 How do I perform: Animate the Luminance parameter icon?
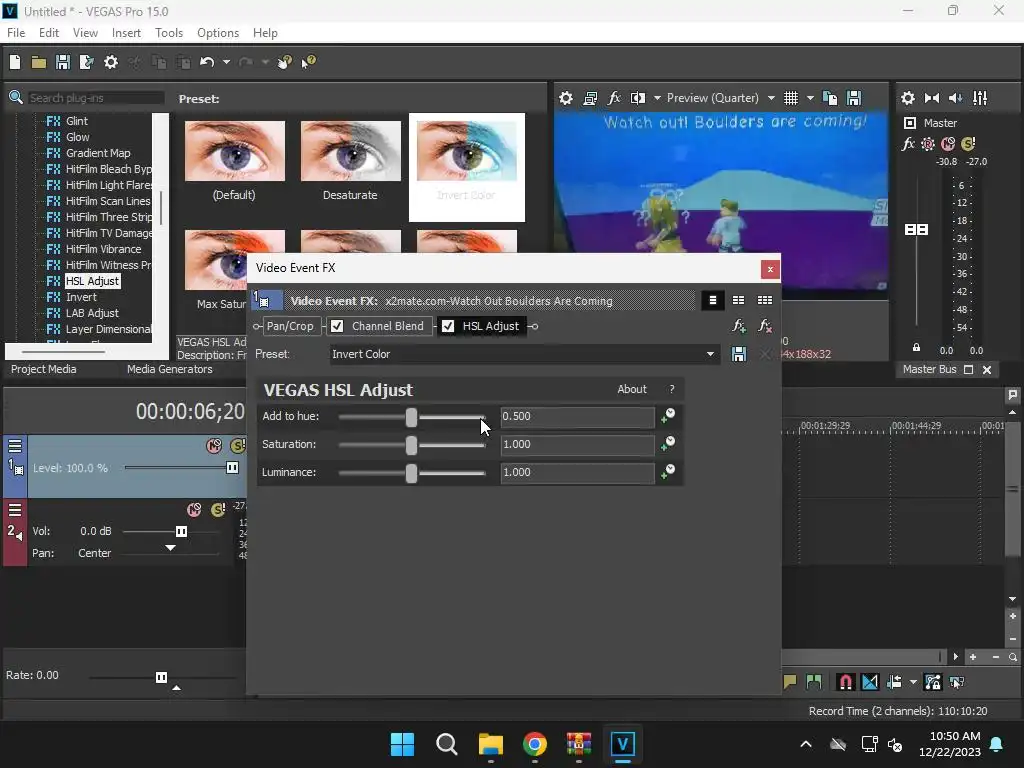point(668,472)
